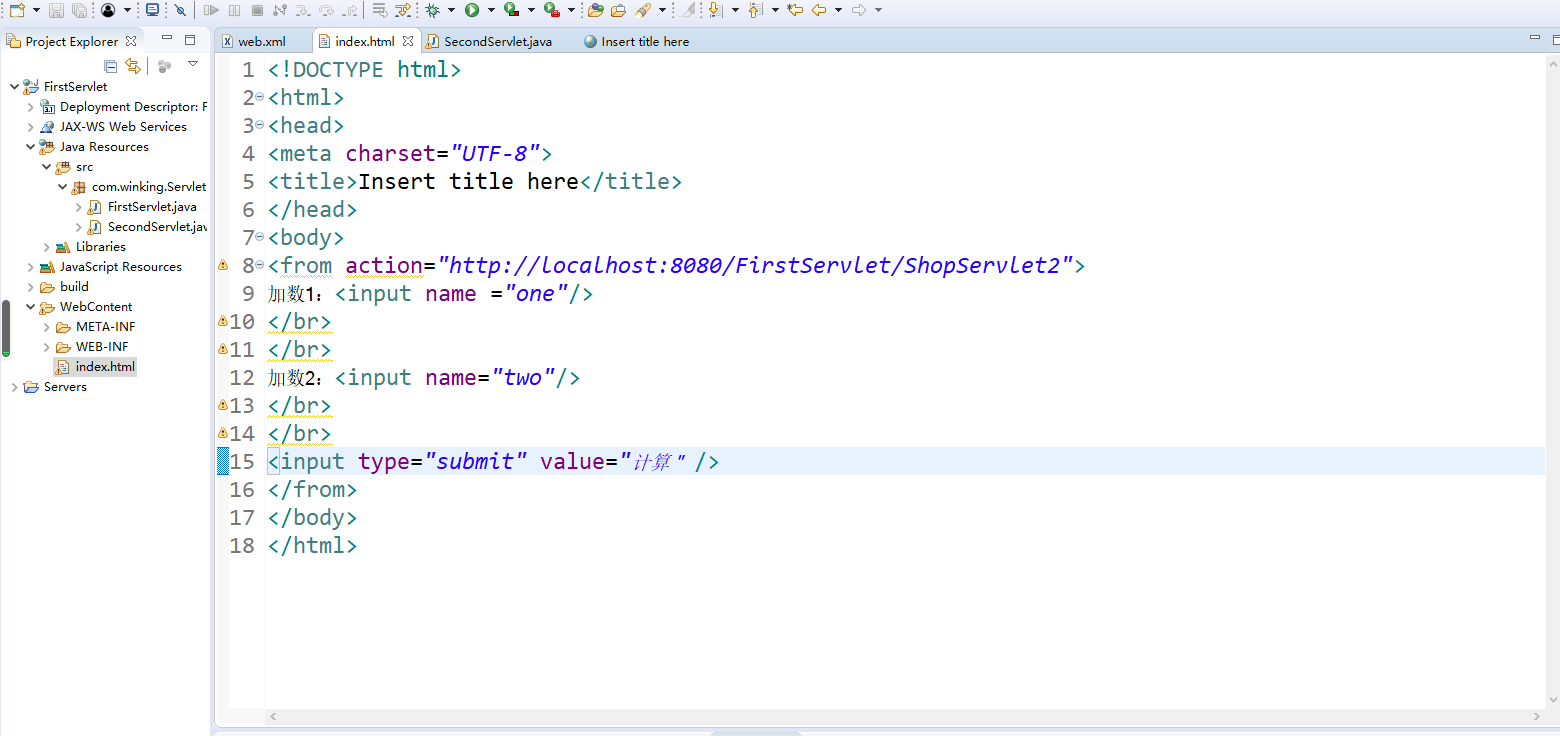The image size is (1560, 736).
Task: Toggle Link with Editor in Project Explorer
Action: coord(133,66)
